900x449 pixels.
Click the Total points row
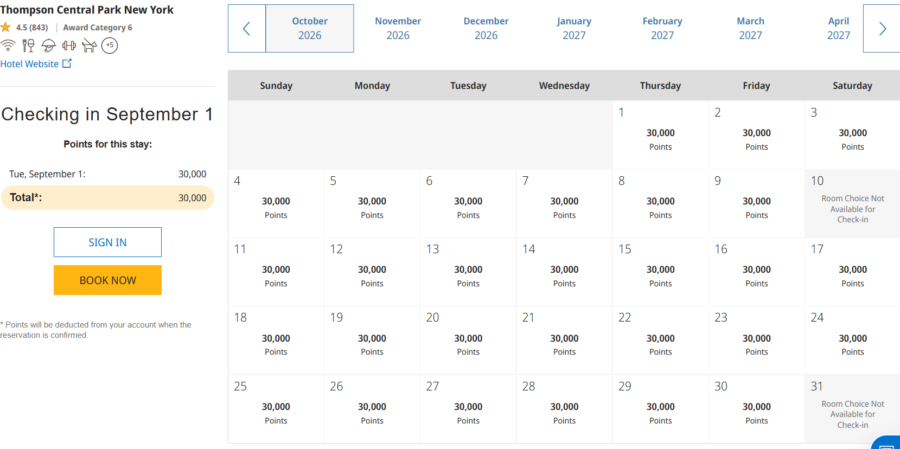coord(108,198)
